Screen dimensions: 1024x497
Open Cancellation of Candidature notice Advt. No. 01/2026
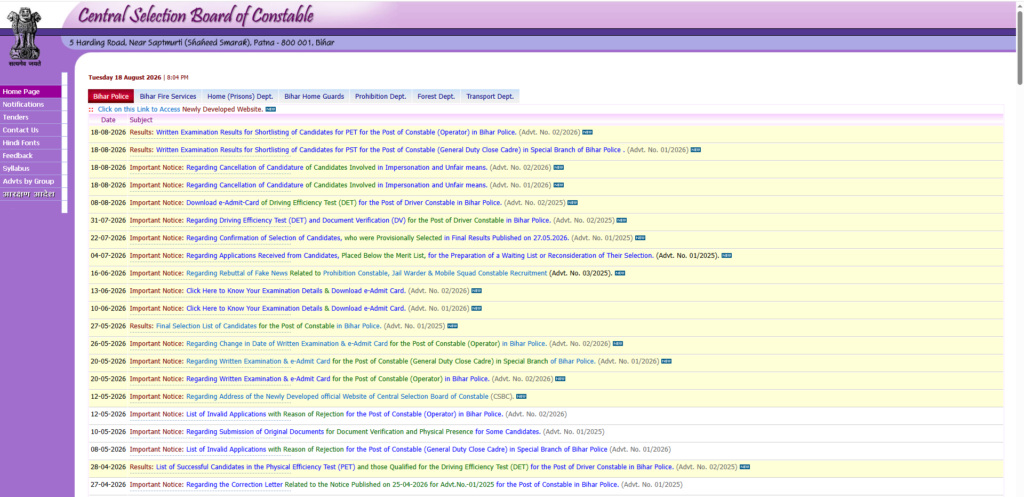click(336, 185)
